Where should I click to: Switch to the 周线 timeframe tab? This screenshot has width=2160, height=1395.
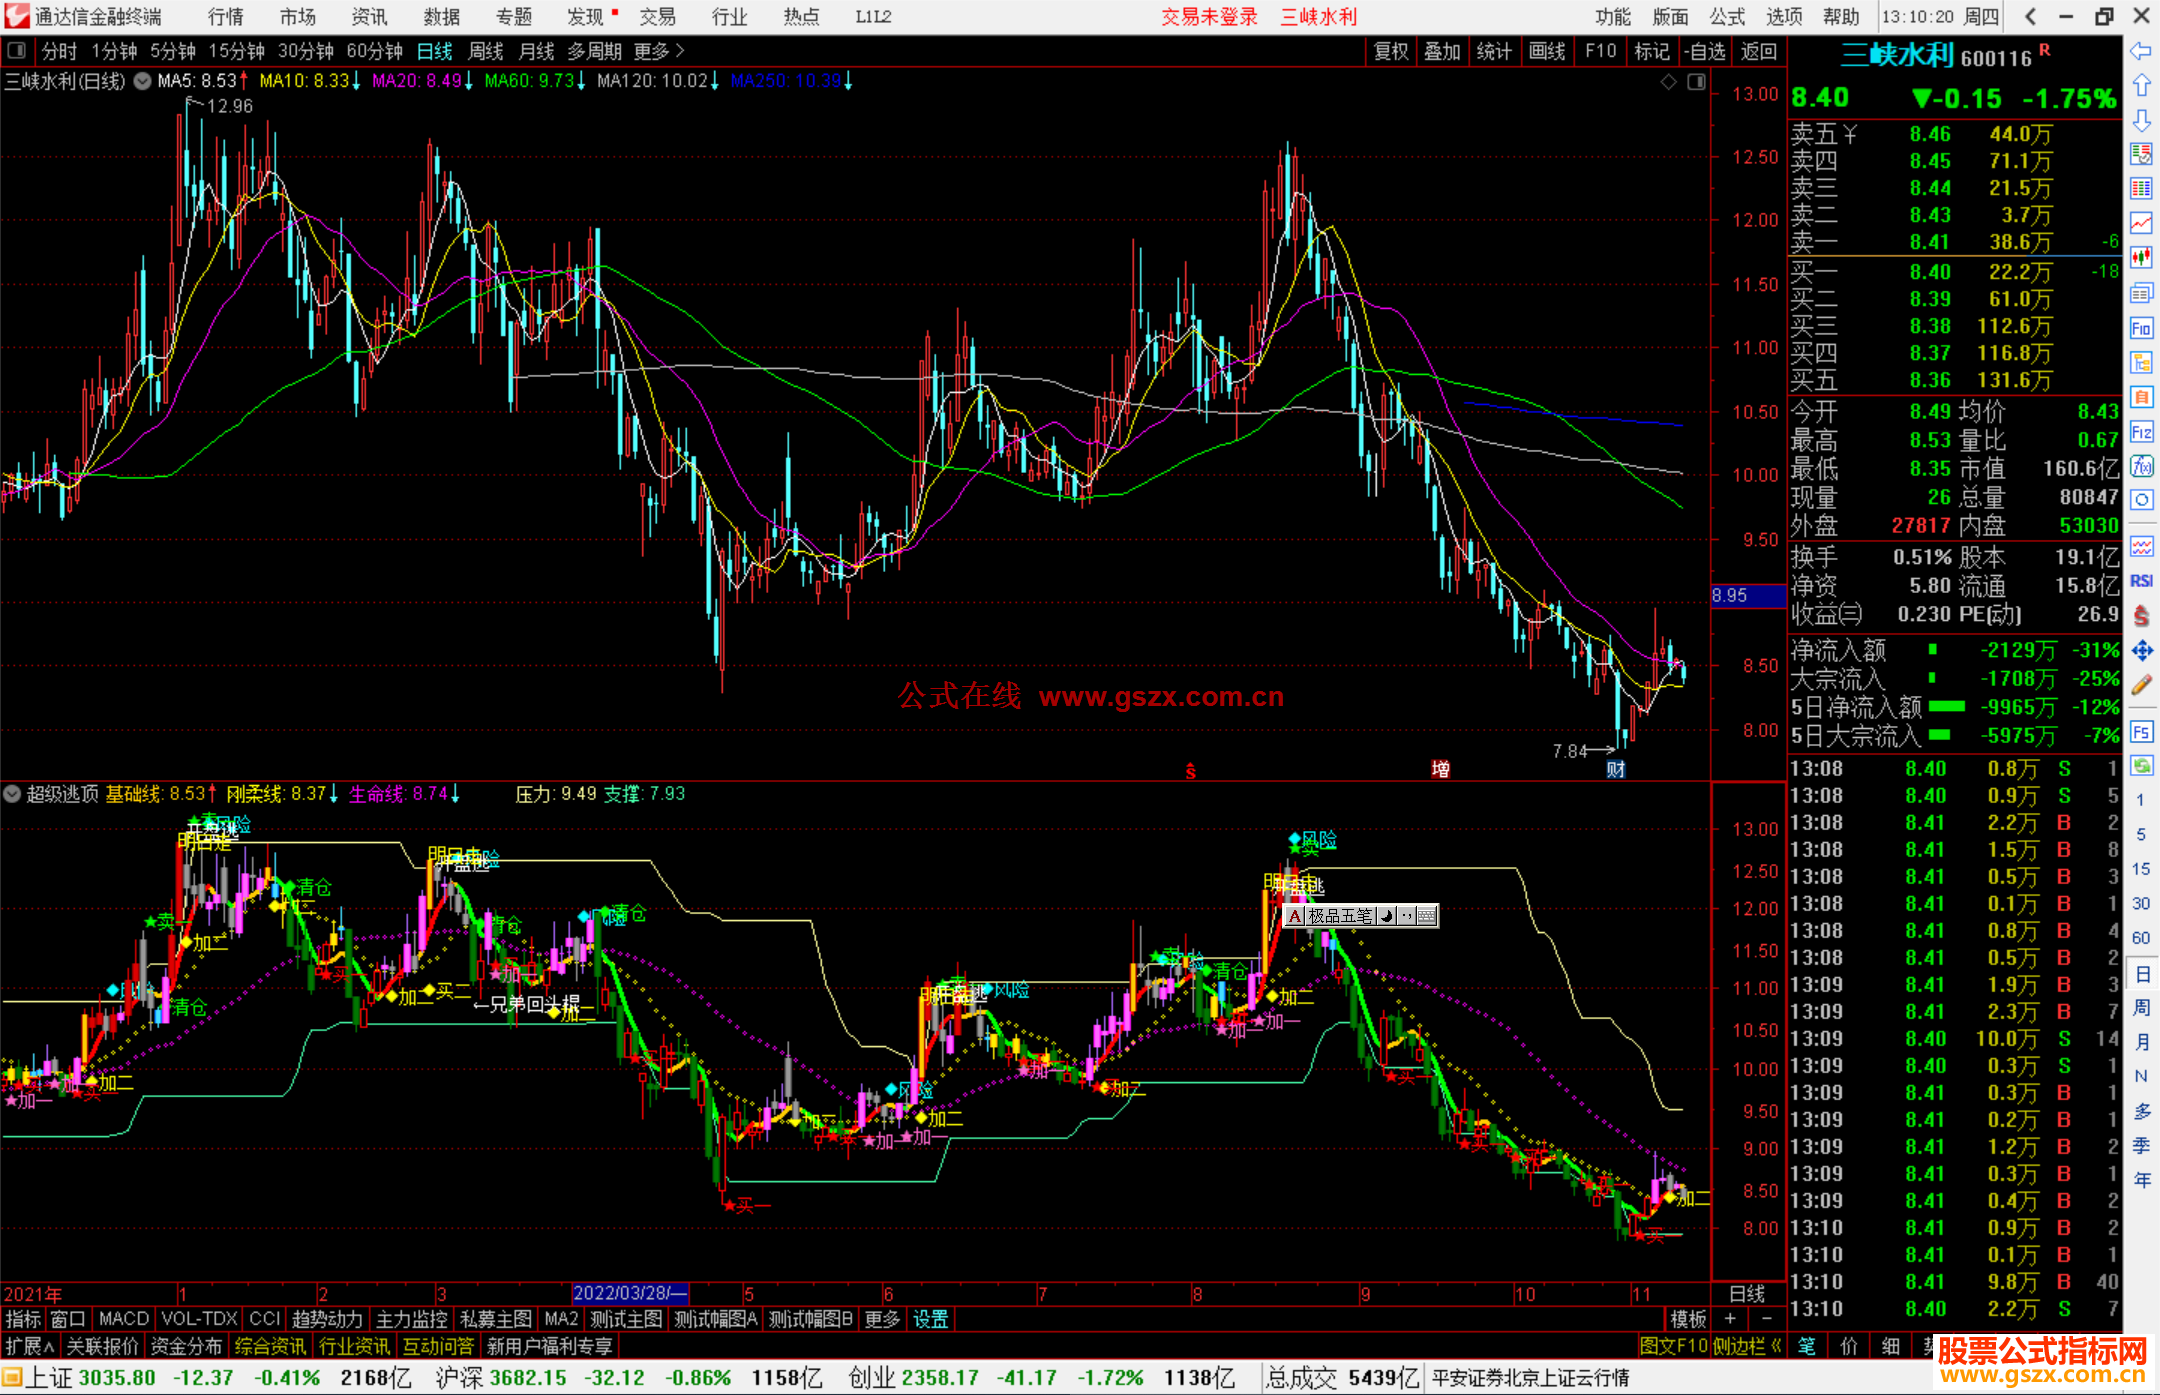pos(486,51)
